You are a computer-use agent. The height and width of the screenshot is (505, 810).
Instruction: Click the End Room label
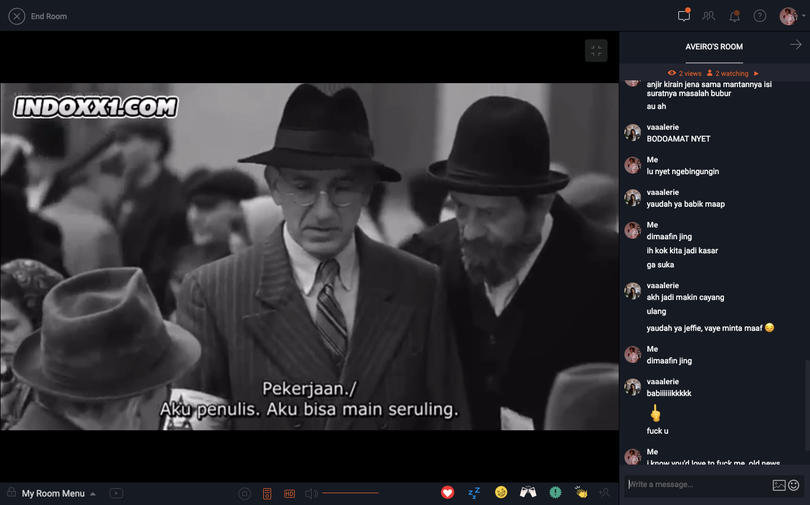tap(49, 17)
